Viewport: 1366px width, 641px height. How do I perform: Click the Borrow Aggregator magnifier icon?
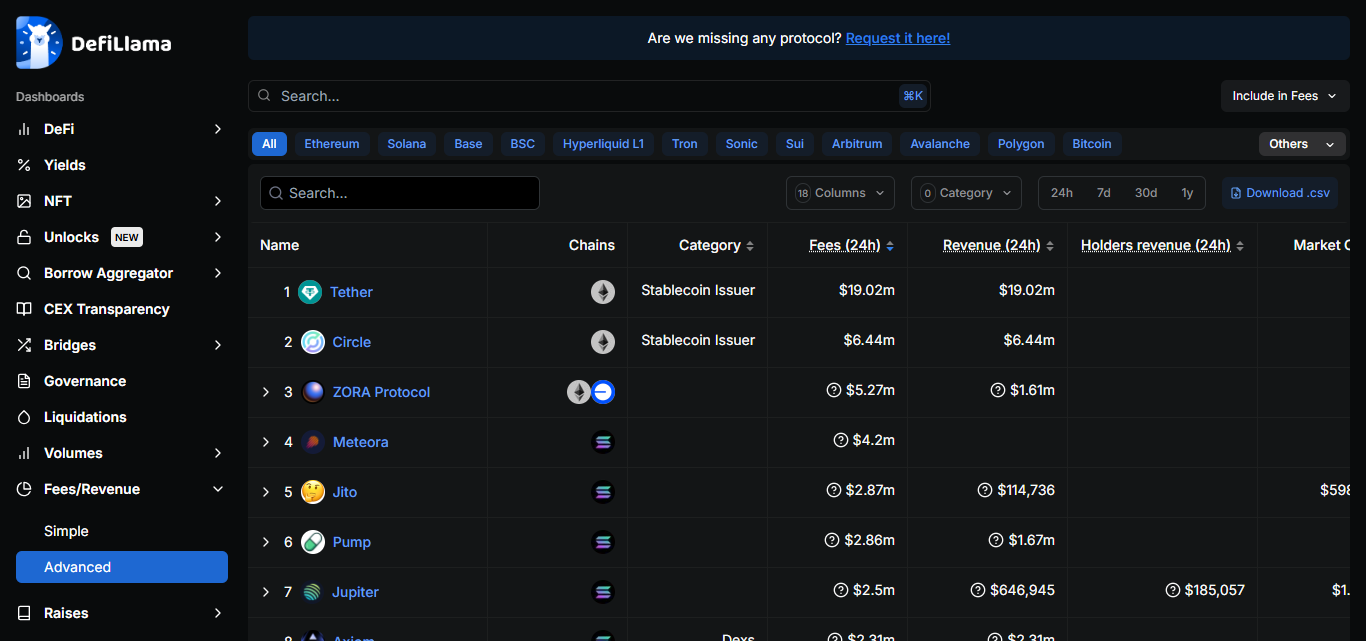coord(24,273)
